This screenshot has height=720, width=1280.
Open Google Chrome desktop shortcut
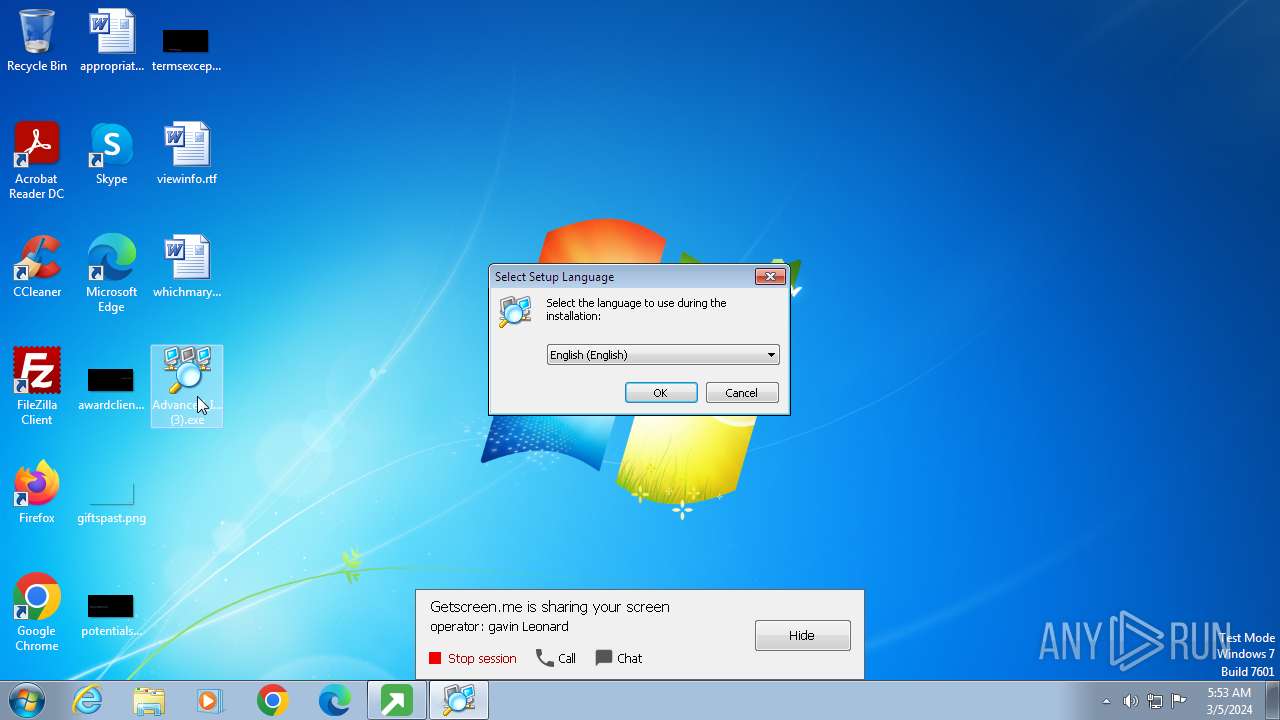pos(37,612)
